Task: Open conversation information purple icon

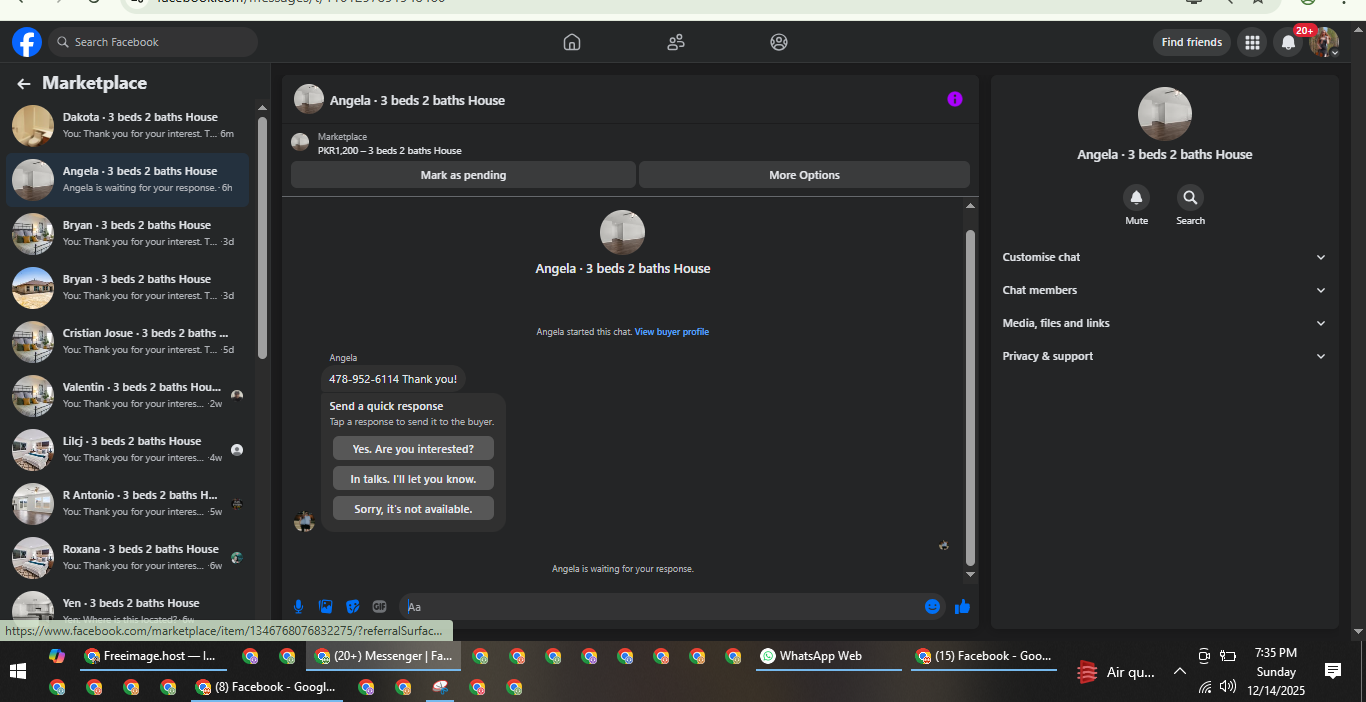Action: [955, 99]
